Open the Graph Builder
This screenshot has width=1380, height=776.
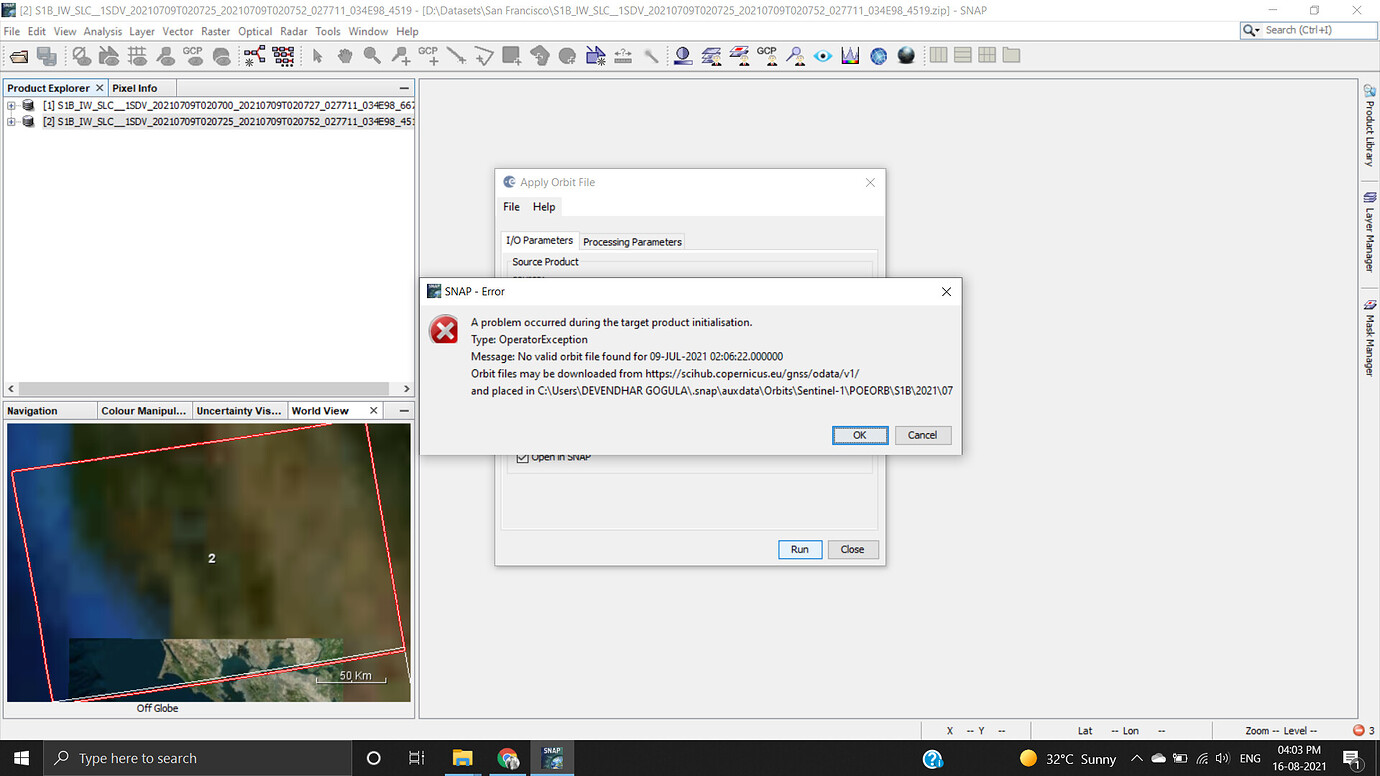[255, 55]
